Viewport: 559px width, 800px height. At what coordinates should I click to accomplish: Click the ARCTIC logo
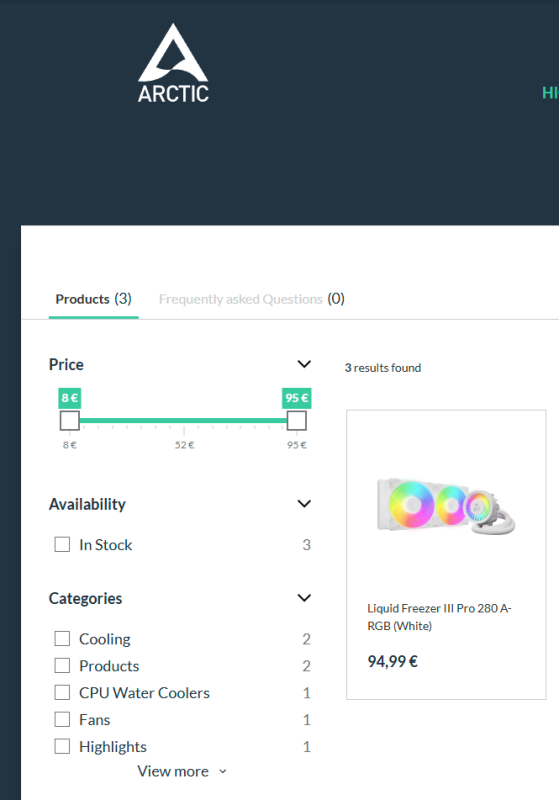[173, 63]
